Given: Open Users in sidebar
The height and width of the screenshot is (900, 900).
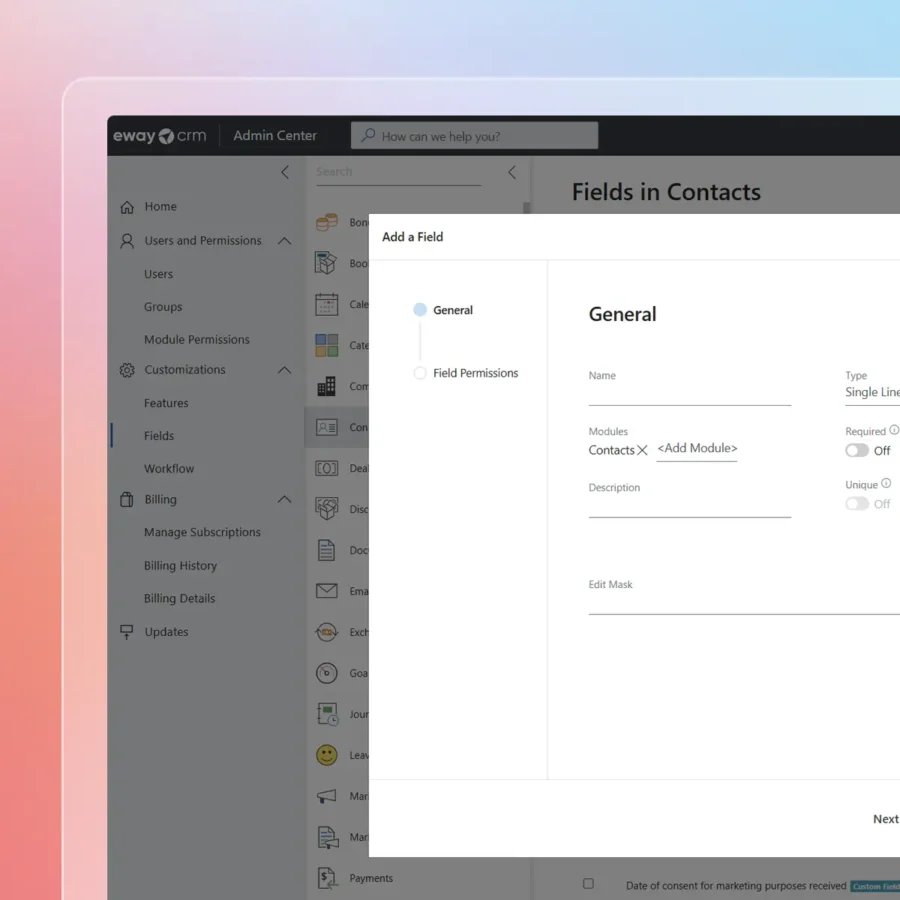Looking at the screenshot, I should (x=158, y=274).
